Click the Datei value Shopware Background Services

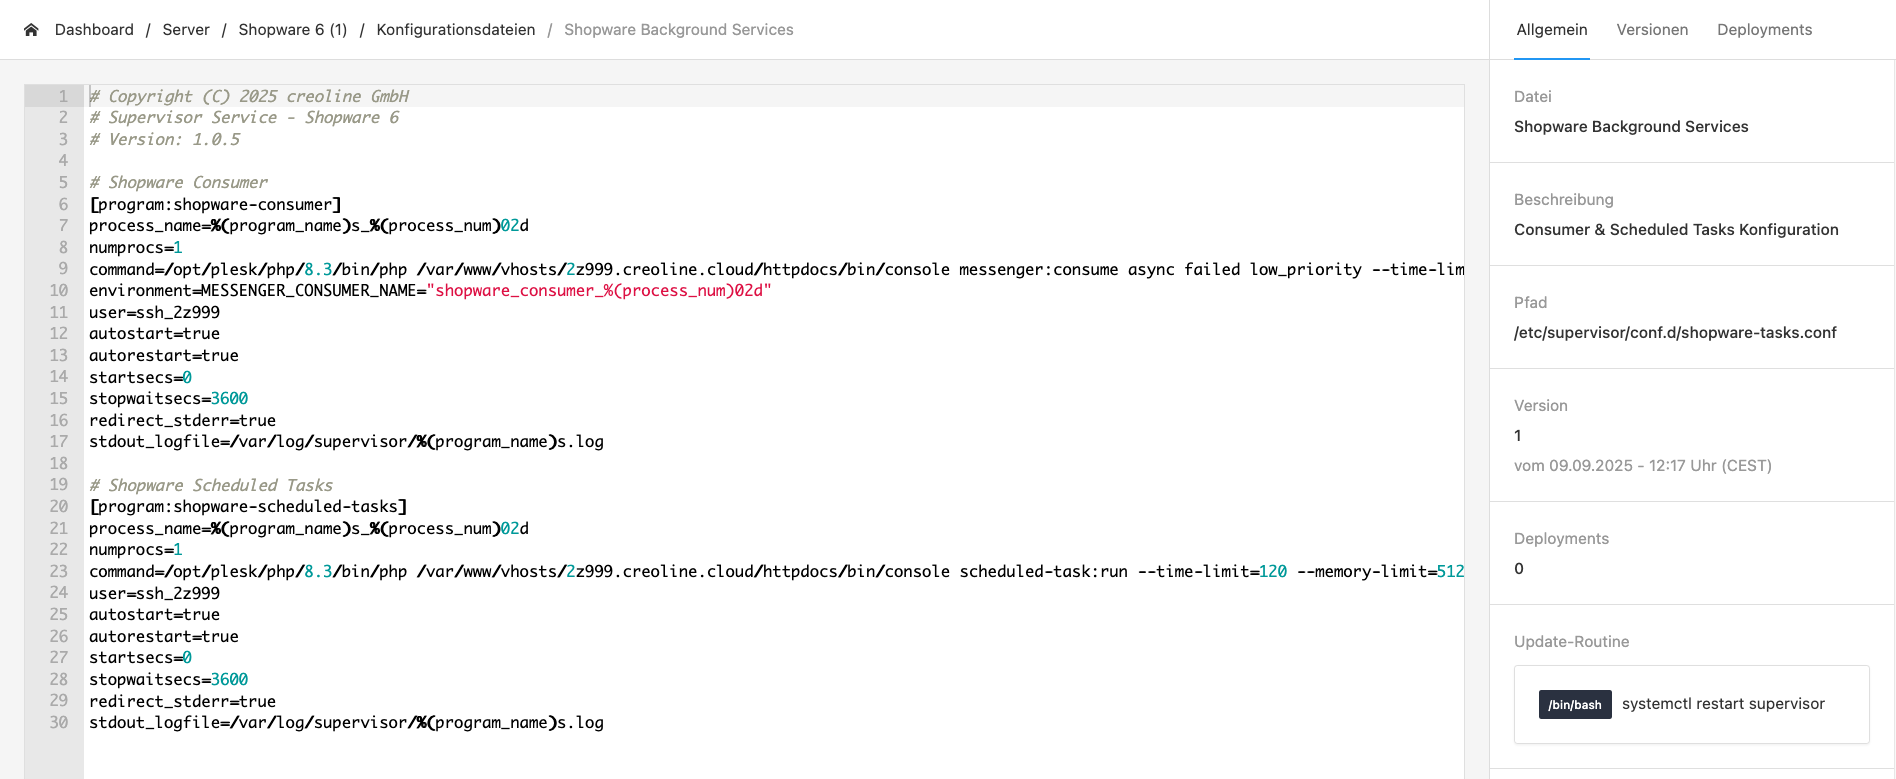(1631, 127)
